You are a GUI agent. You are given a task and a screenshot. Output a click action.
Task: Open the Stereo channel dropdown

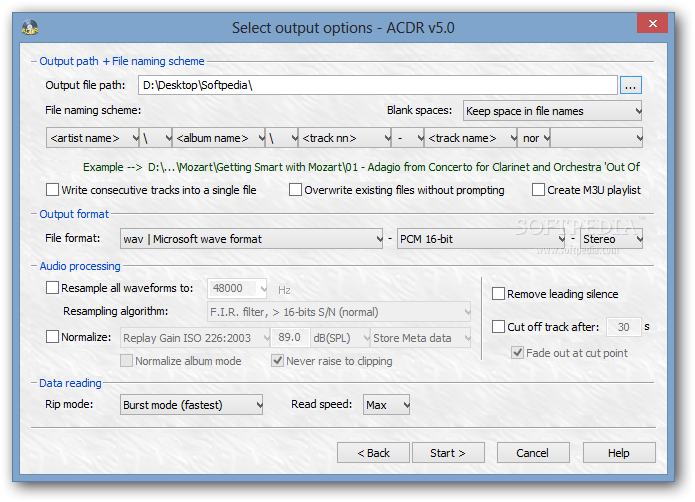pos(611,239)
